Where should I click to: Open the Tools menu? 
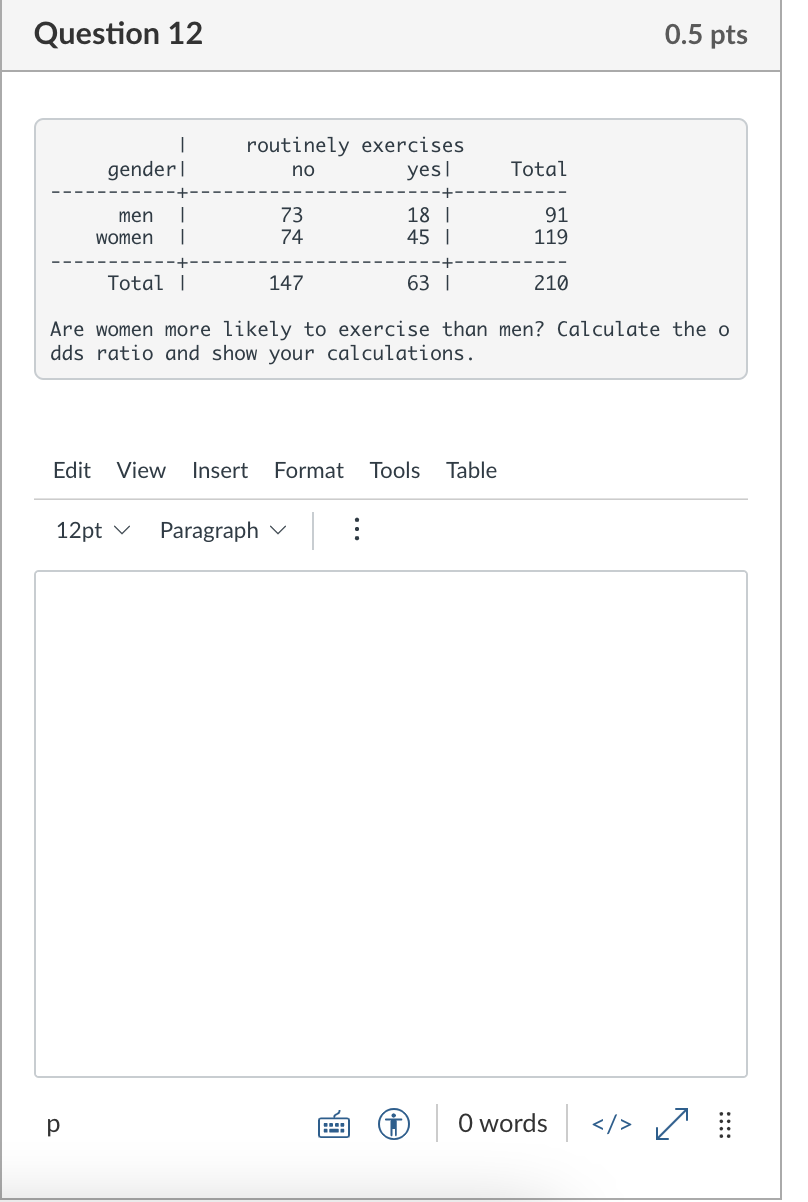click(394, 470)
